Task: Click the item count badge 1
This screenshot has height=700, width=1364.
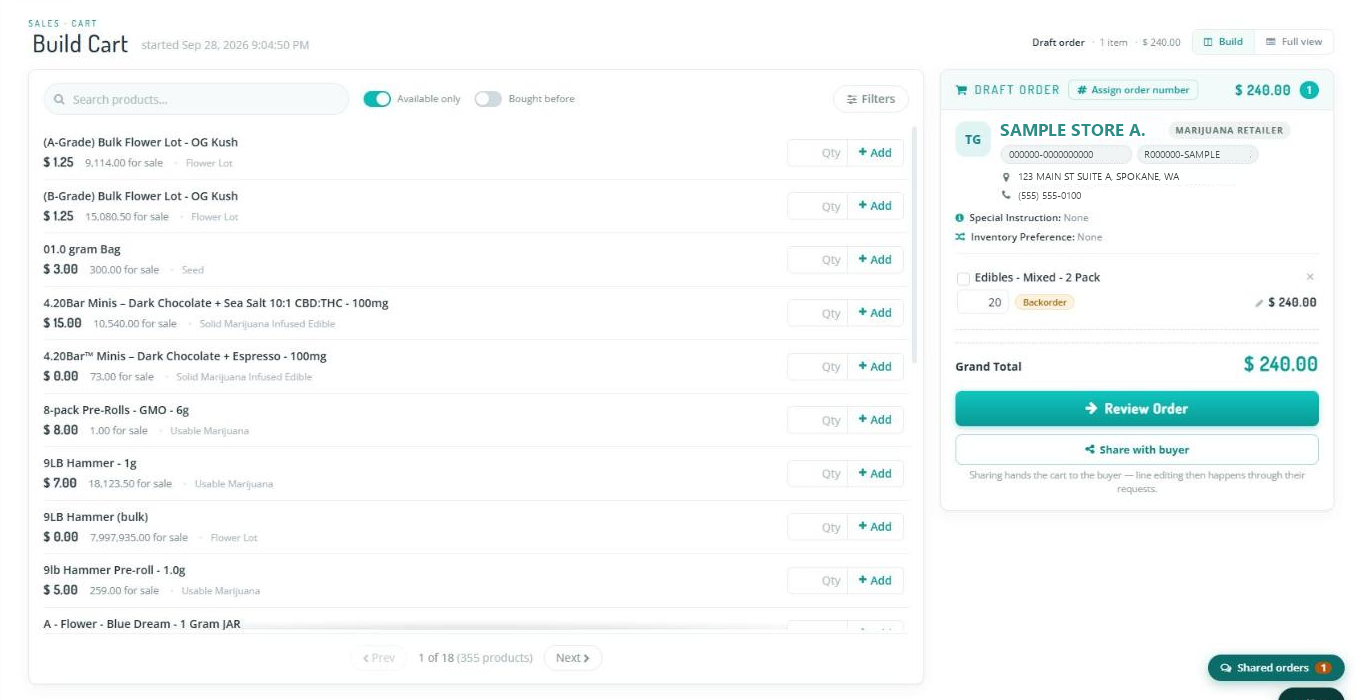Action: 1309,90
